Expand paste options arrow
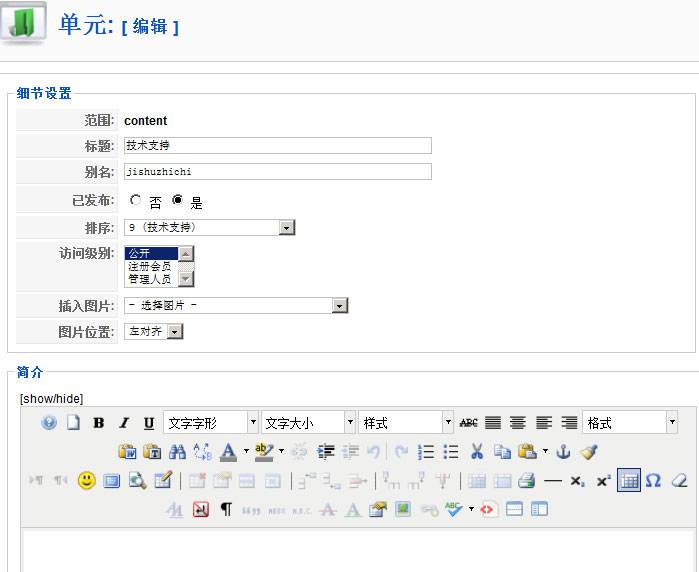 [x=545, y=452]
